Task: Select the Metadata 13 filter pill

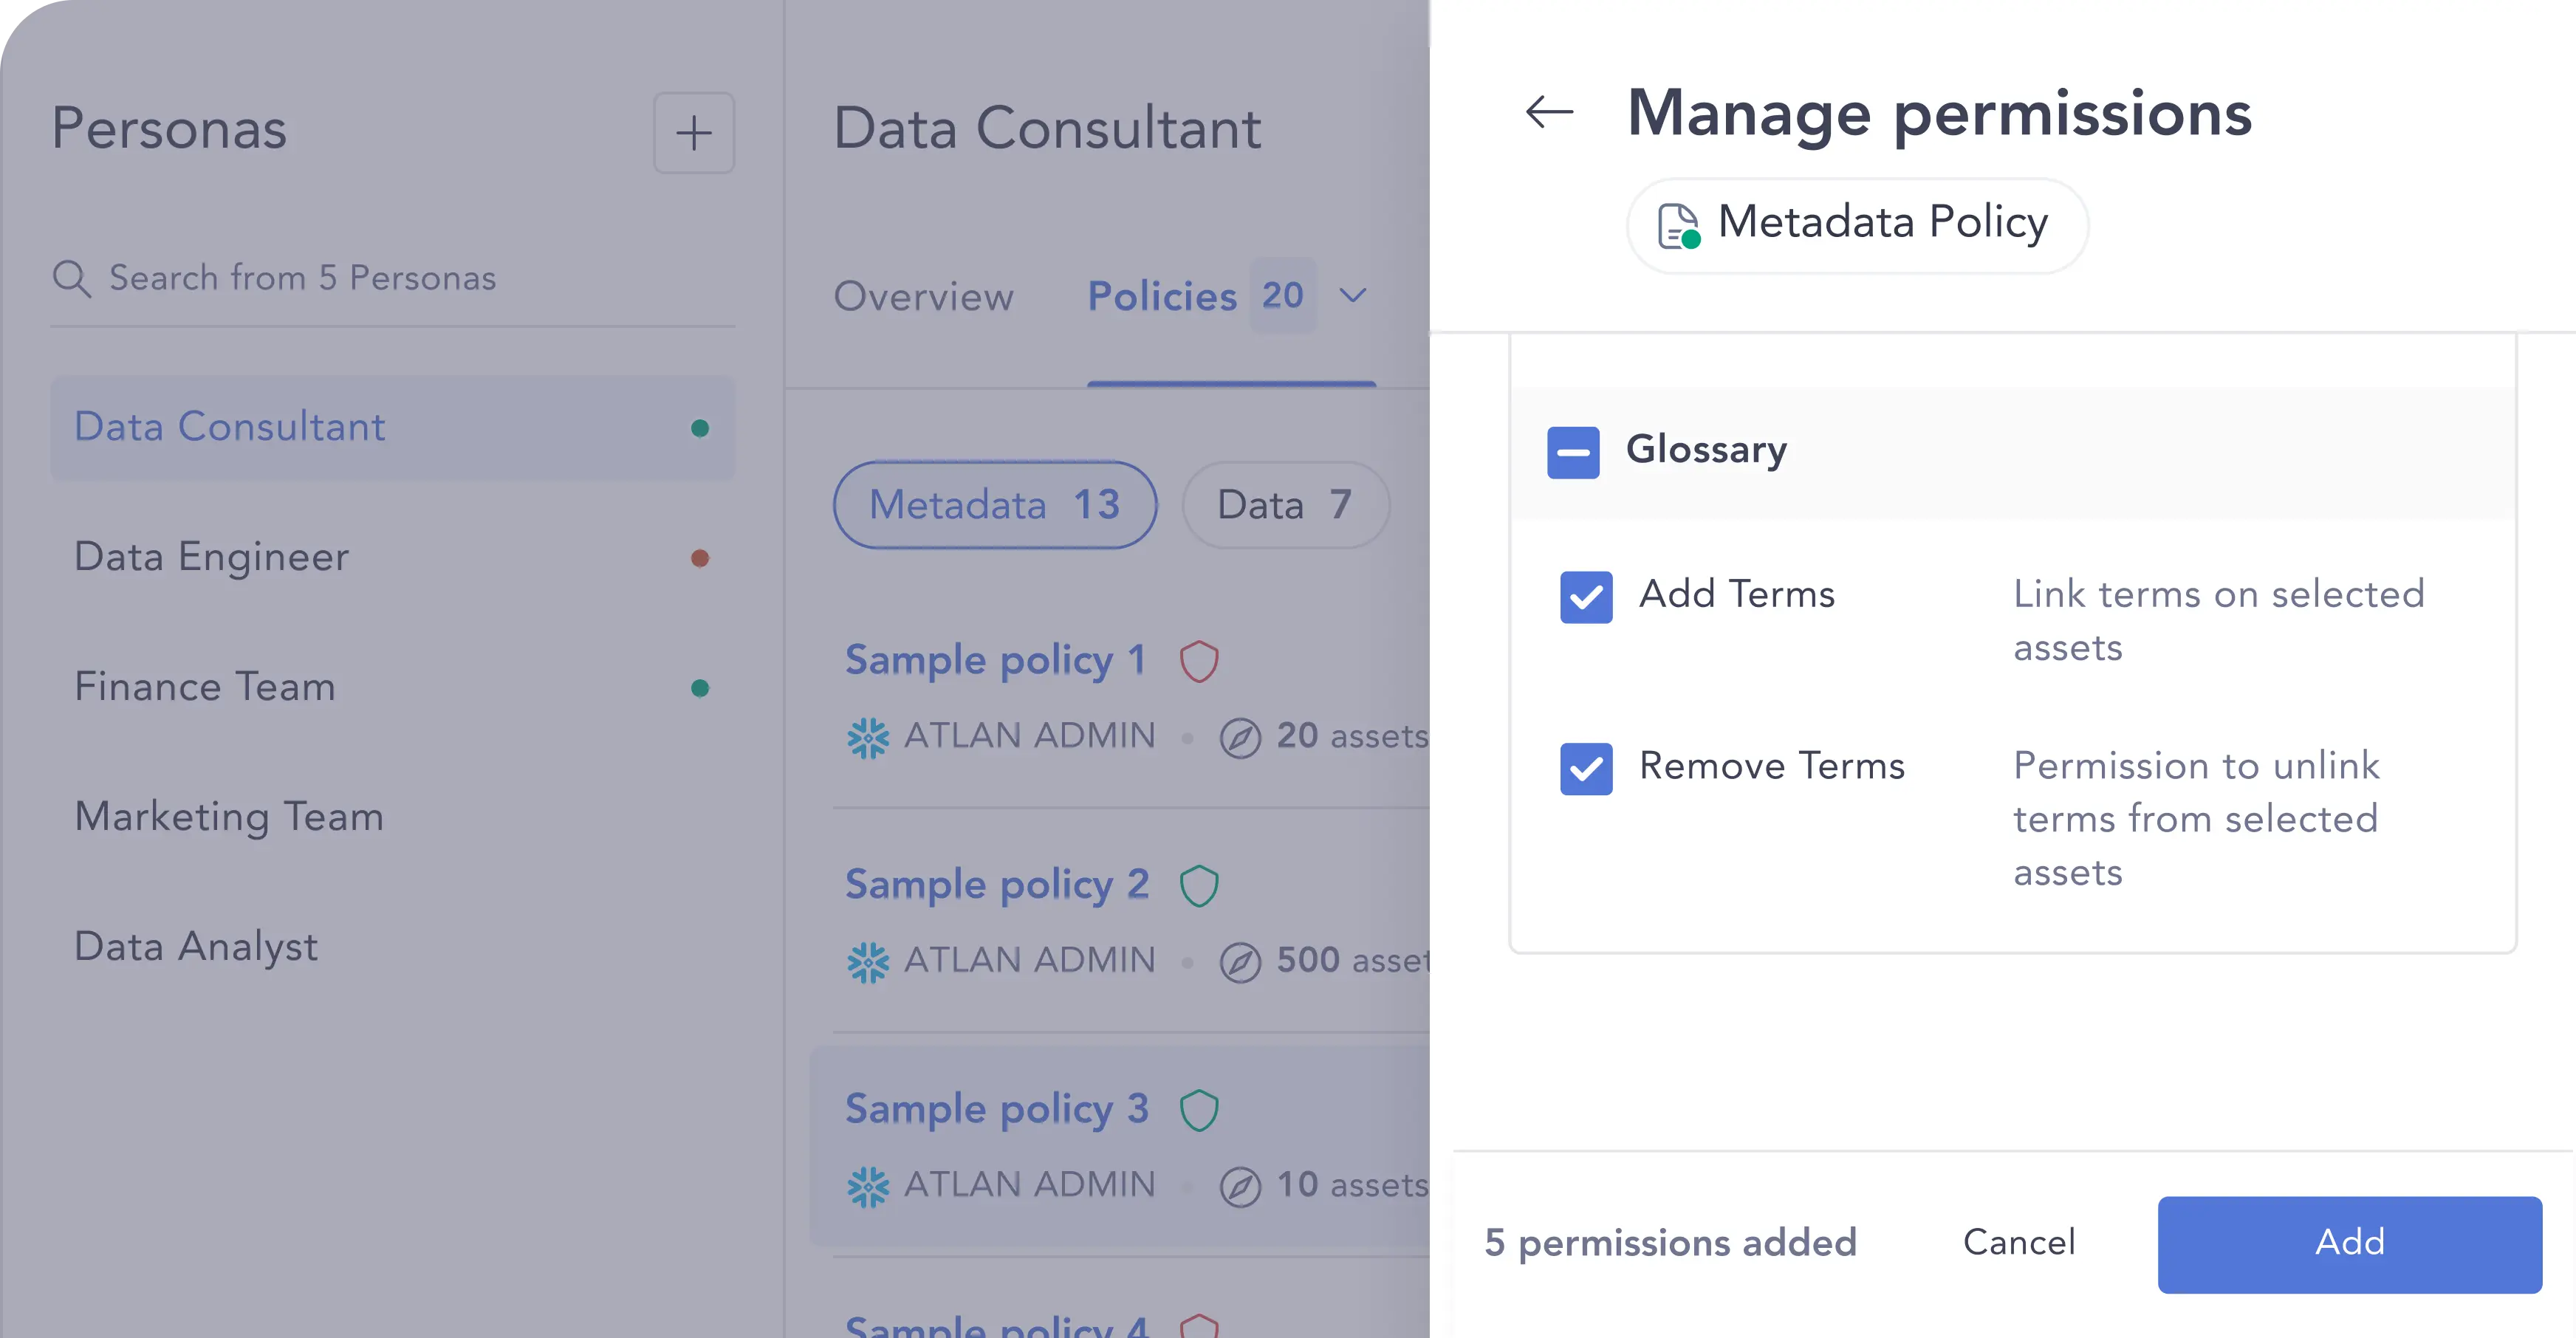Action: [x=995, y=504]
